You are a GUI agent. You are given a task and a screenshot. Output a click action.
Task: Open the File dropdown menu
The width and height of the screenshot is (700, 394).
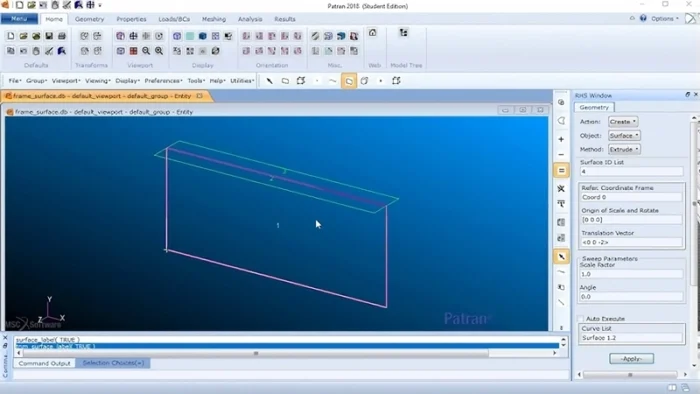(15, 81)
